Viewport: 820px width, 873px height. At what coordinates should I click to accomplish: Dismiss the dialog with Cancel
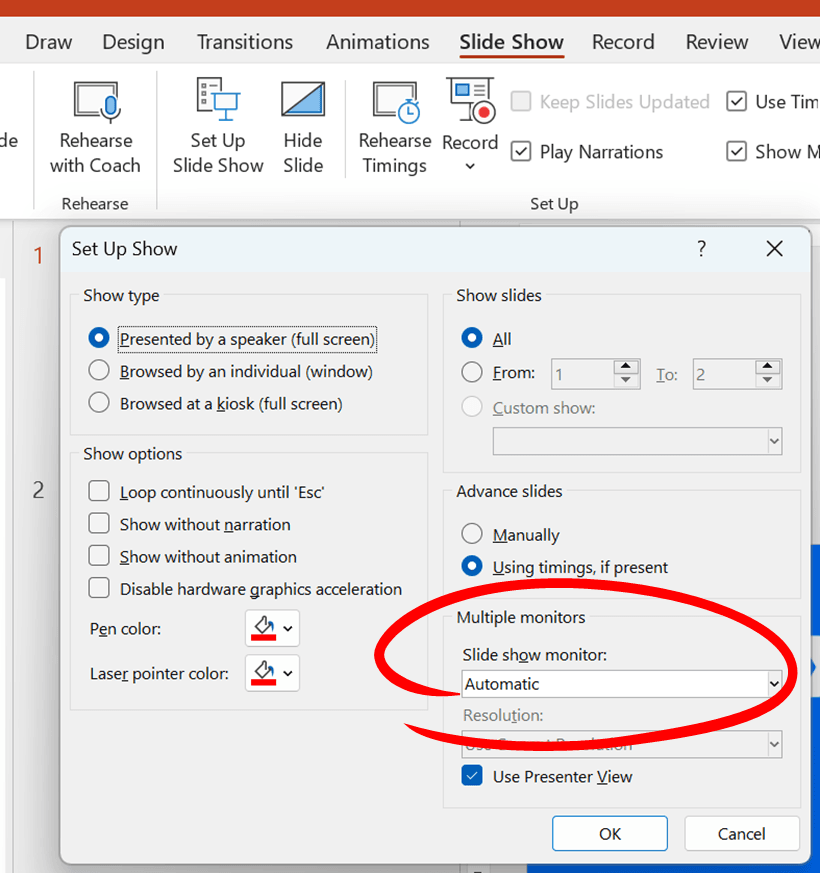coord(741,833)
